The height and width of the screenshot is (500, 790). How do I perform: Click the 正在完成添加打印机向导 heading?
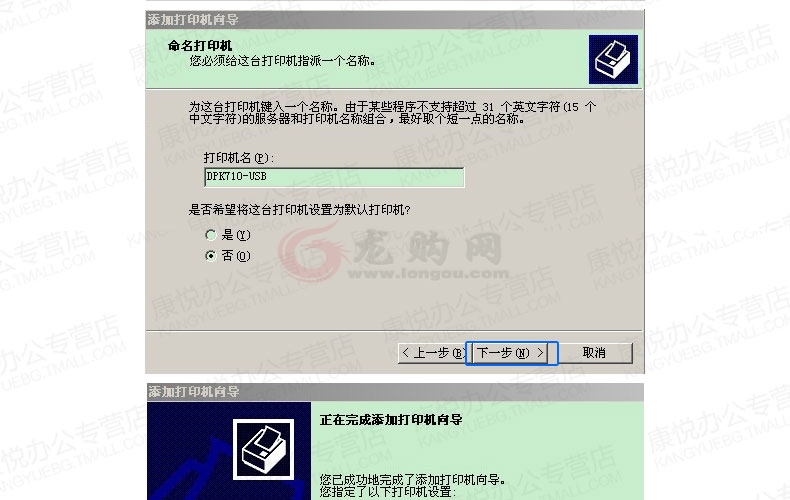tap(391, 420)
